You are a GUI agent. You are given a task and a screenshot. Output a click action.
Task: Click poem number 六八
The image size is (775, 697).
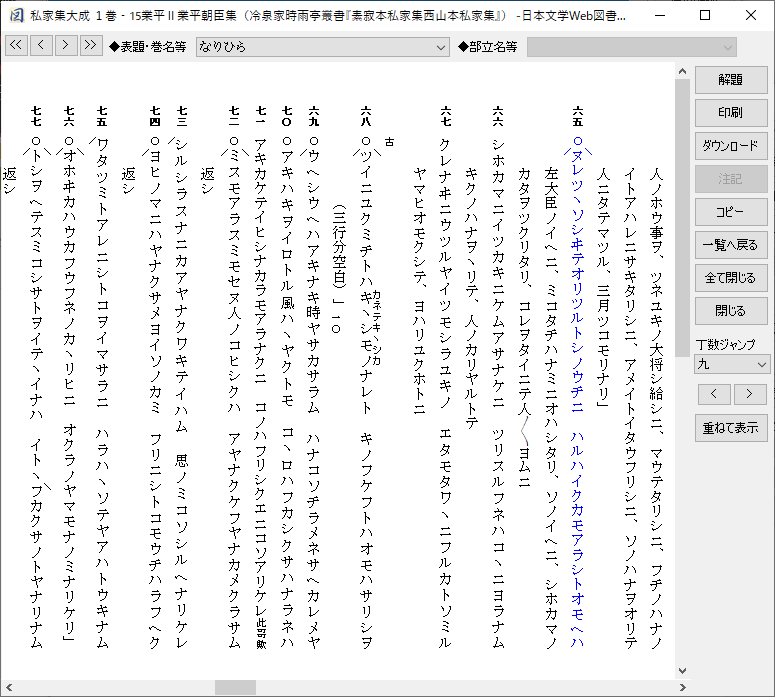pyautogui.click(x=366, y=116)
